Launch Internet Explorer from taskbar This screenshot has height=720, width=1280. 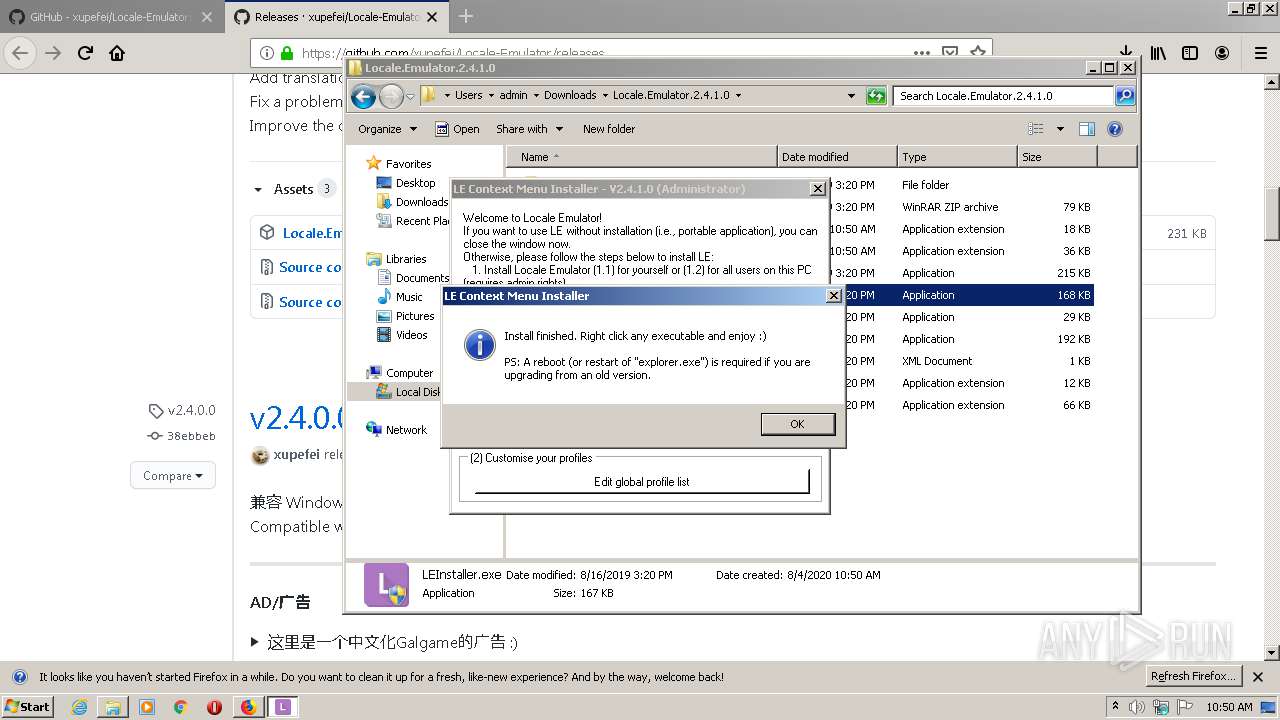79,707
